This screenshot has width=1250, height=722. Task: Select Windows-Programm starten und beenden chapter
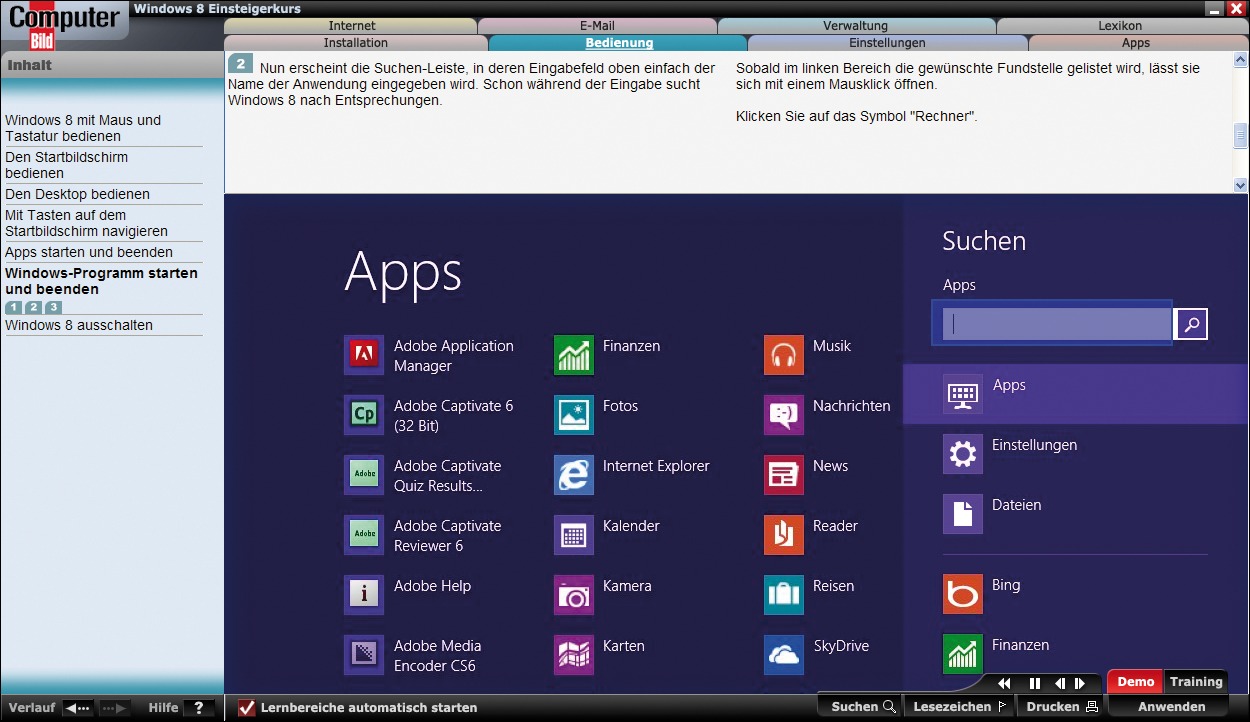101,281
